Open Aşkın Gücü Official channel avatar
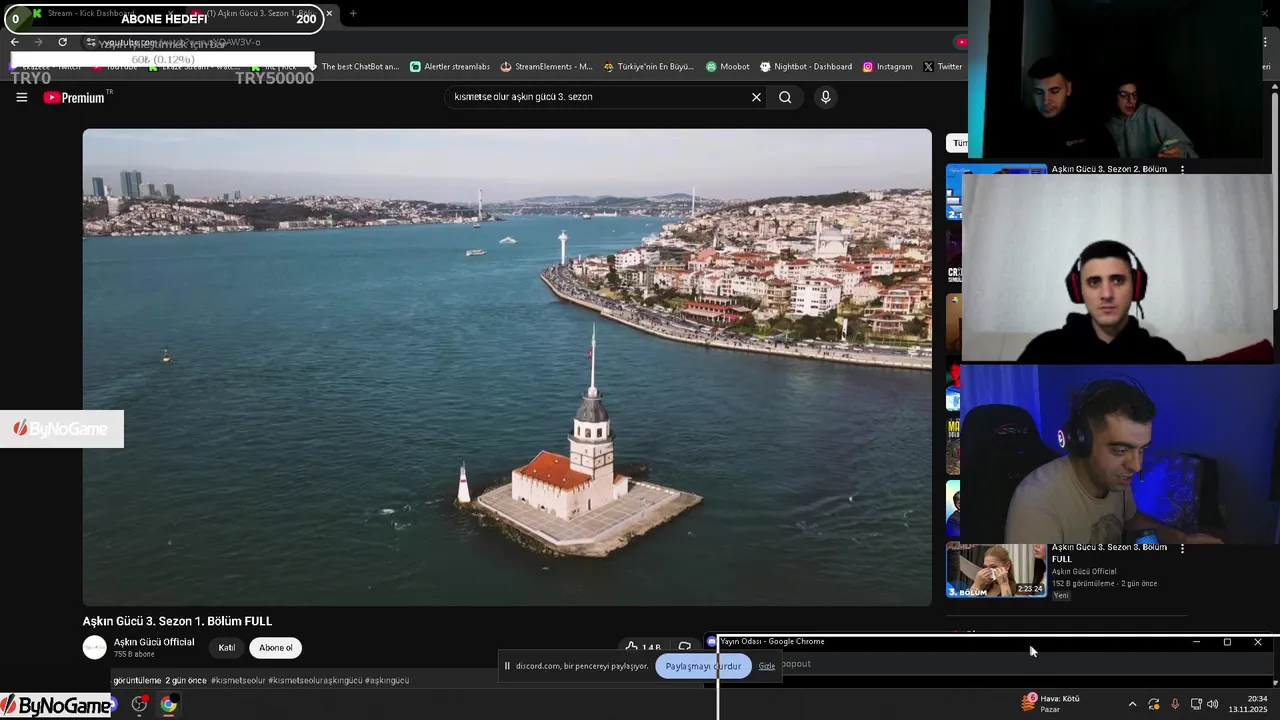The height and width of the screenshot is (720, 1280). 94,647
